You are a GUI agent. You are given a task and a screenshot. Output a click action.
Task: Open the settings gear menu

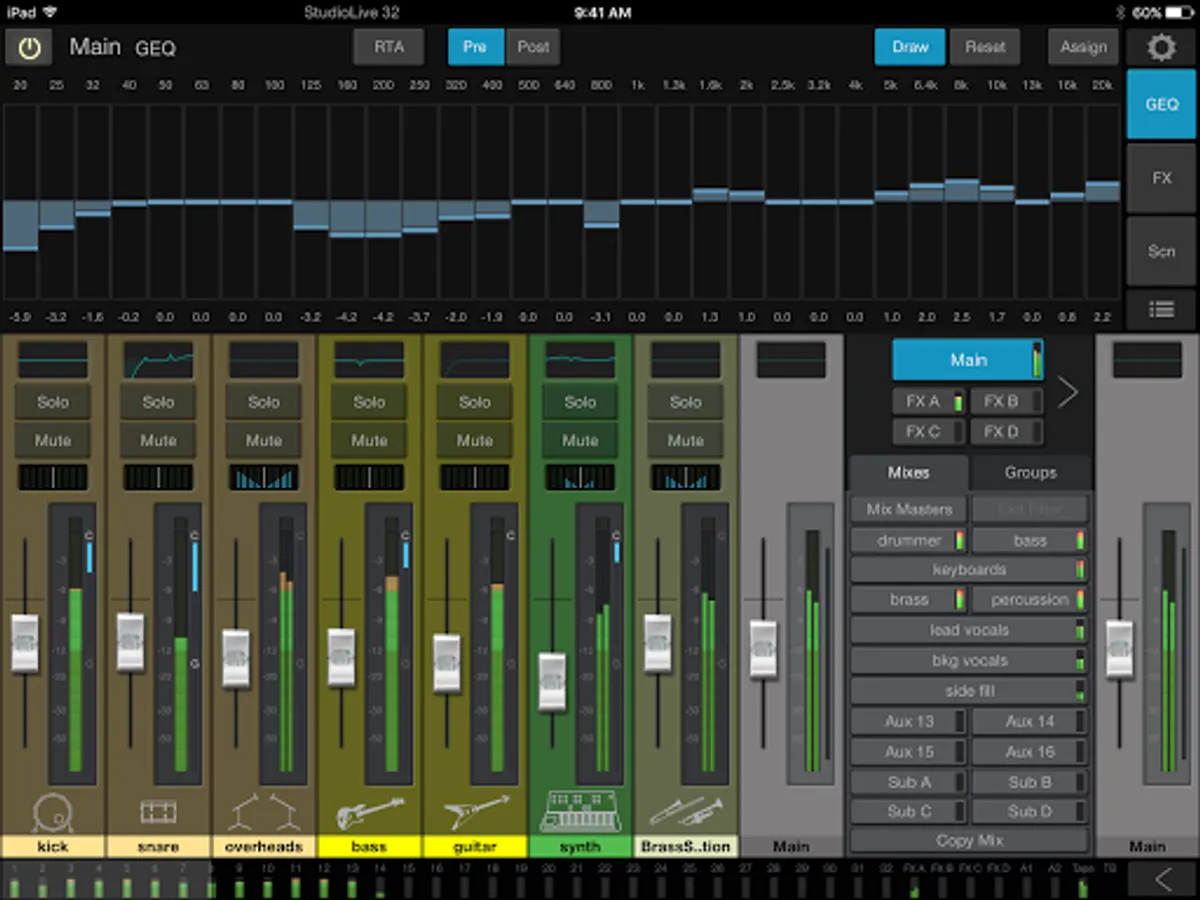point(1160,47)
